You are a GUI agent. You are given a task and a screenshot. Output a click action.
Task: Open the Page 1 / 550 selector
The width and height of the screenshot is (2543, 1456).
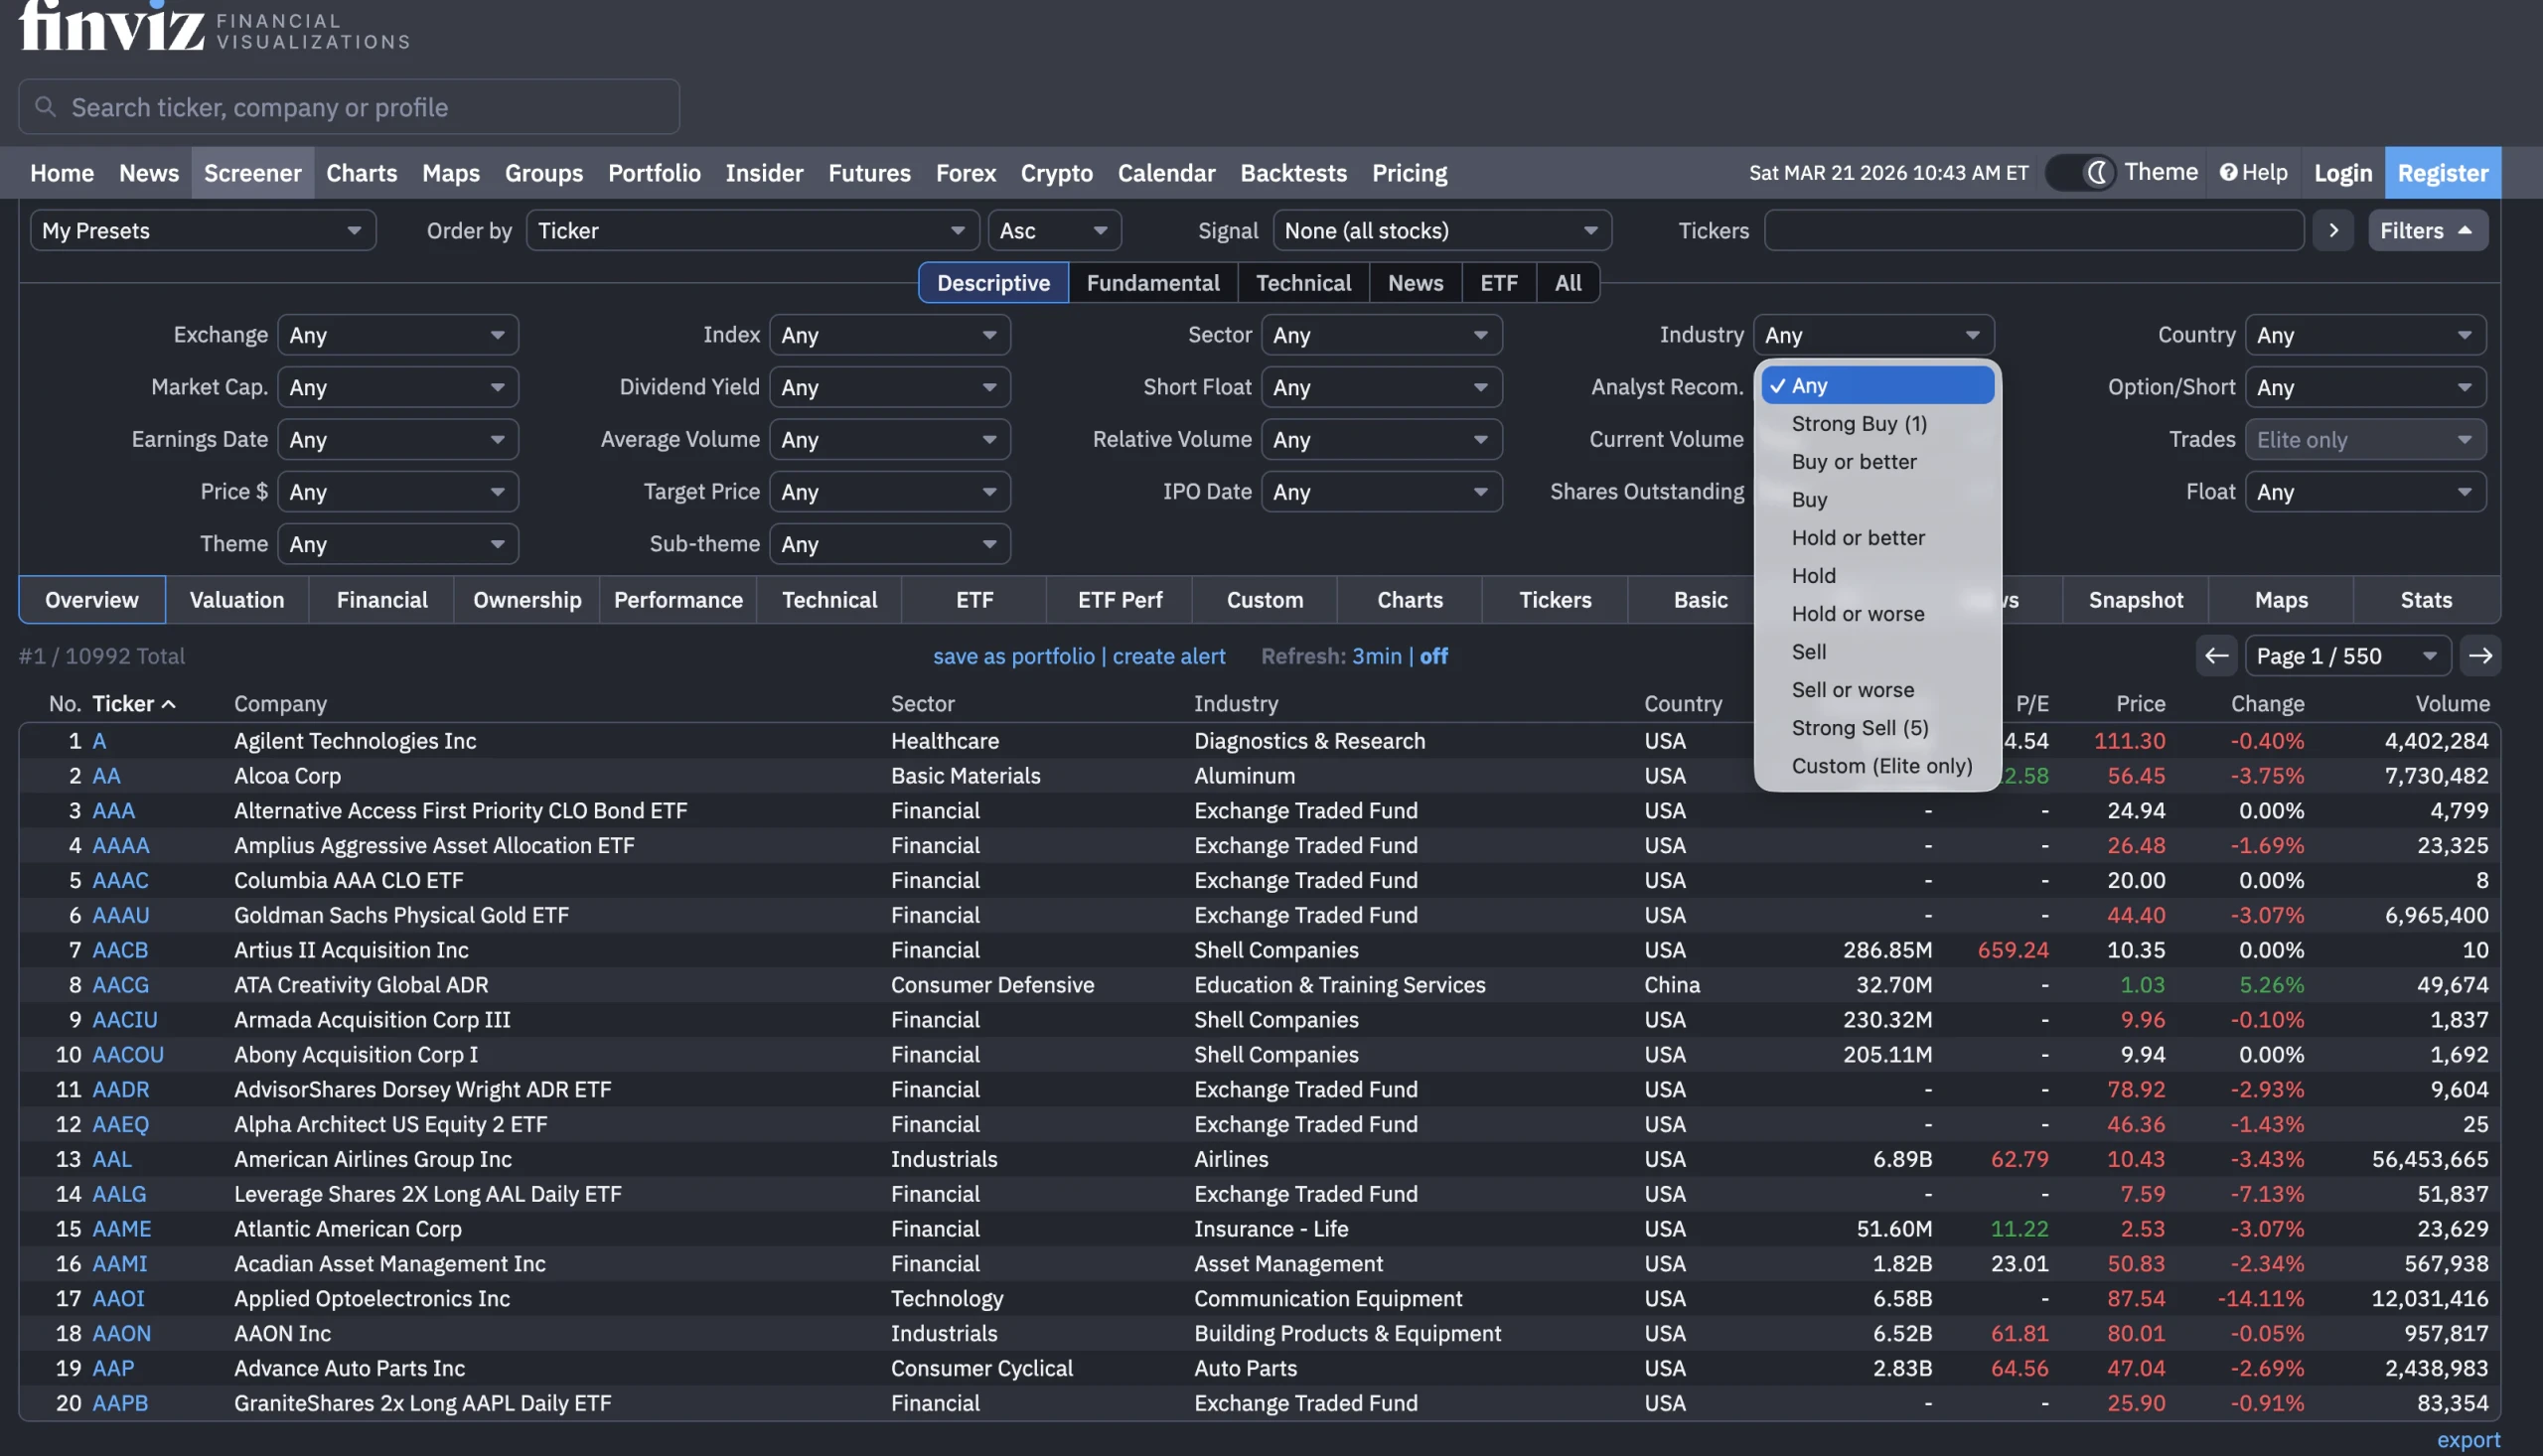pos(2346,656)
